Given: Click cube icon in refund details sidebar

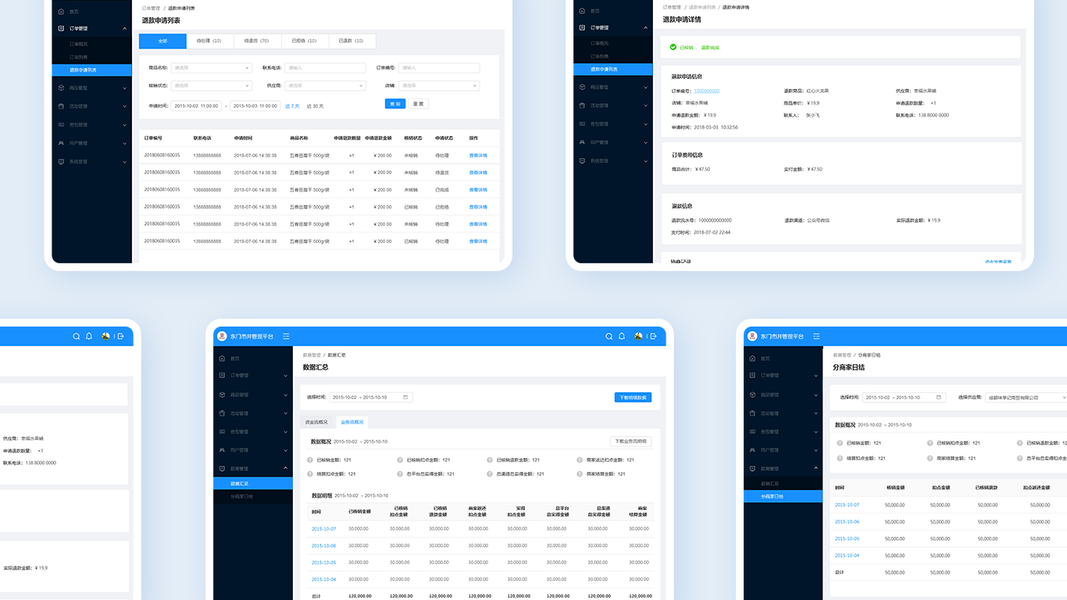Looking at the screenshot, I should tap(582, 87).
